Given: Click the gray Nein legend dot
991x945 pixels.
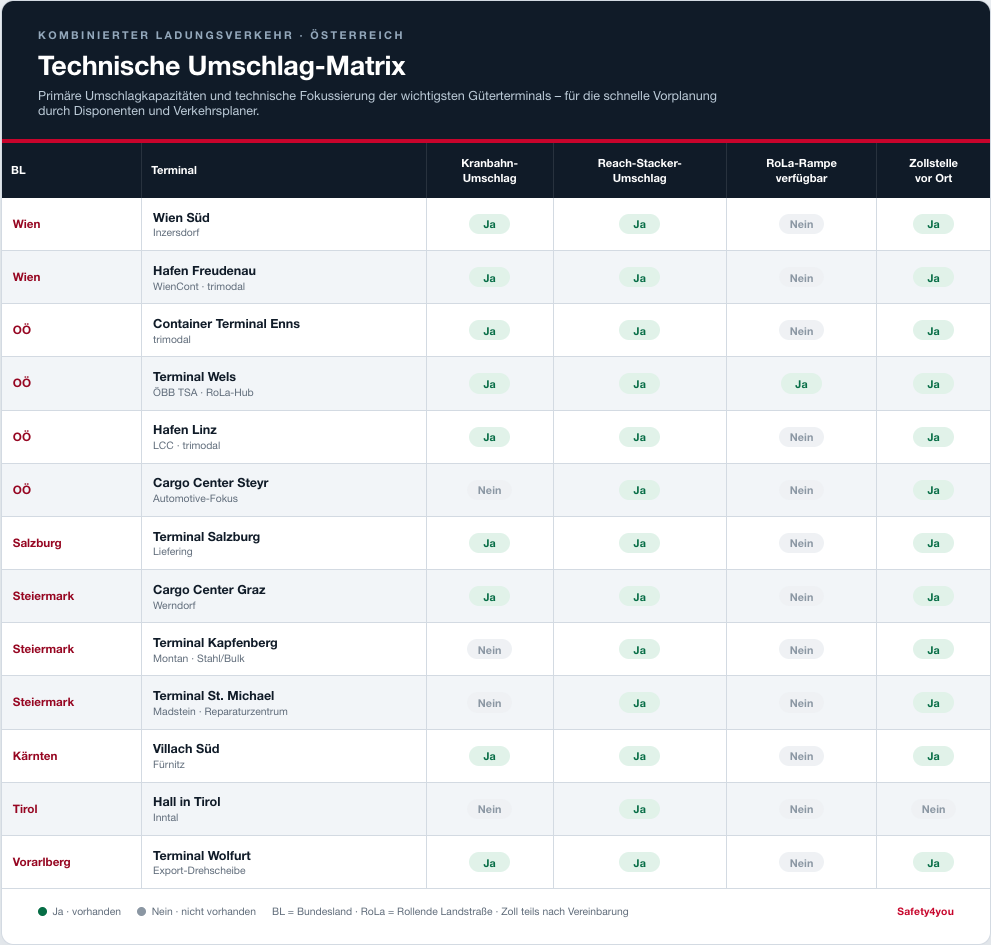Looking at the screenshot, I should pos(142,911).
